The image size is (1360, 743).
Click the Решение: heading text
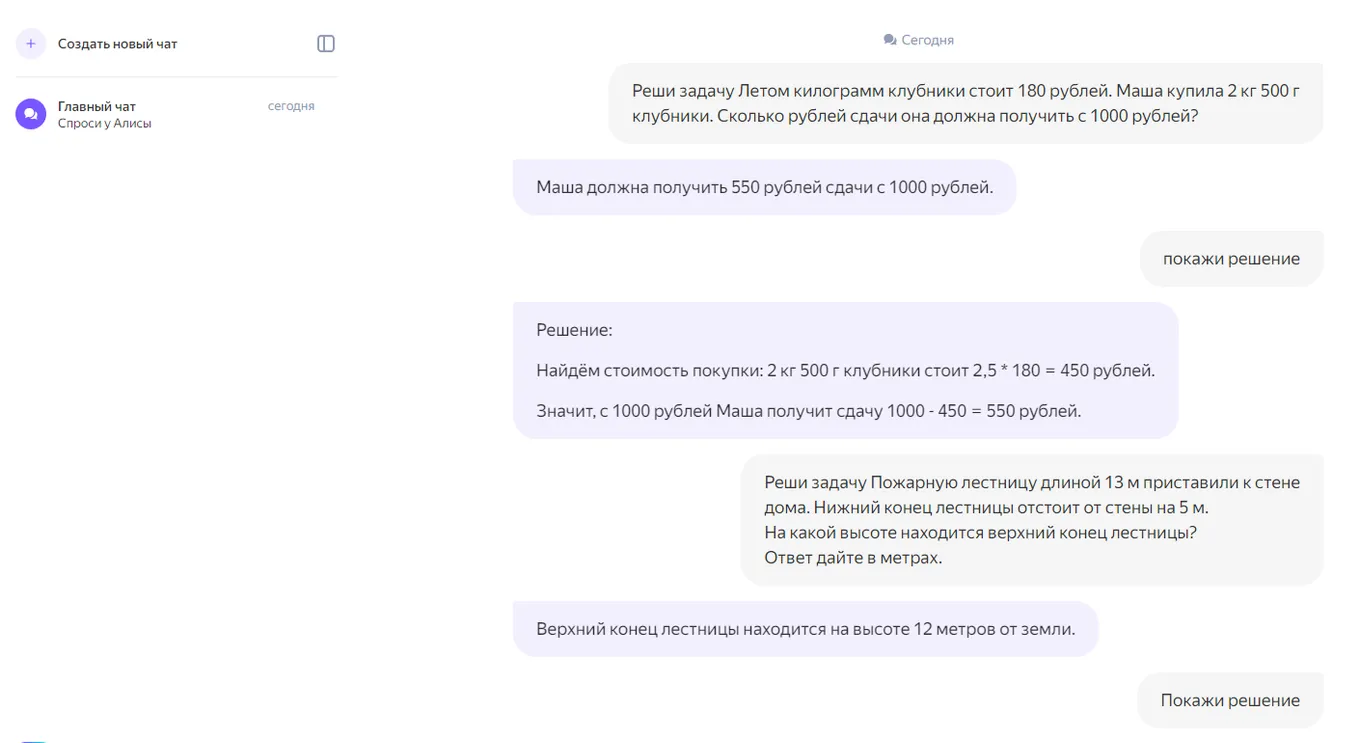click(x=574, y=330)
